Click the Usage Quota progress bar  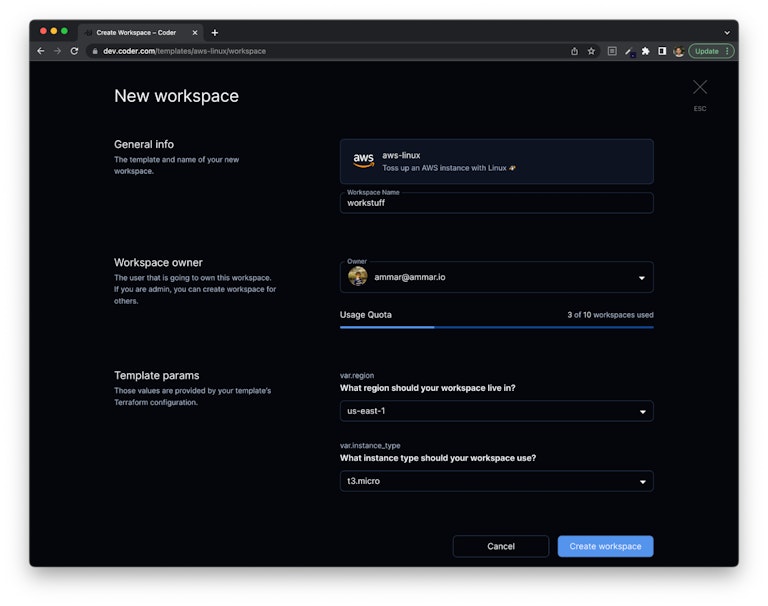pyautogui.click(x=497, y=327)
